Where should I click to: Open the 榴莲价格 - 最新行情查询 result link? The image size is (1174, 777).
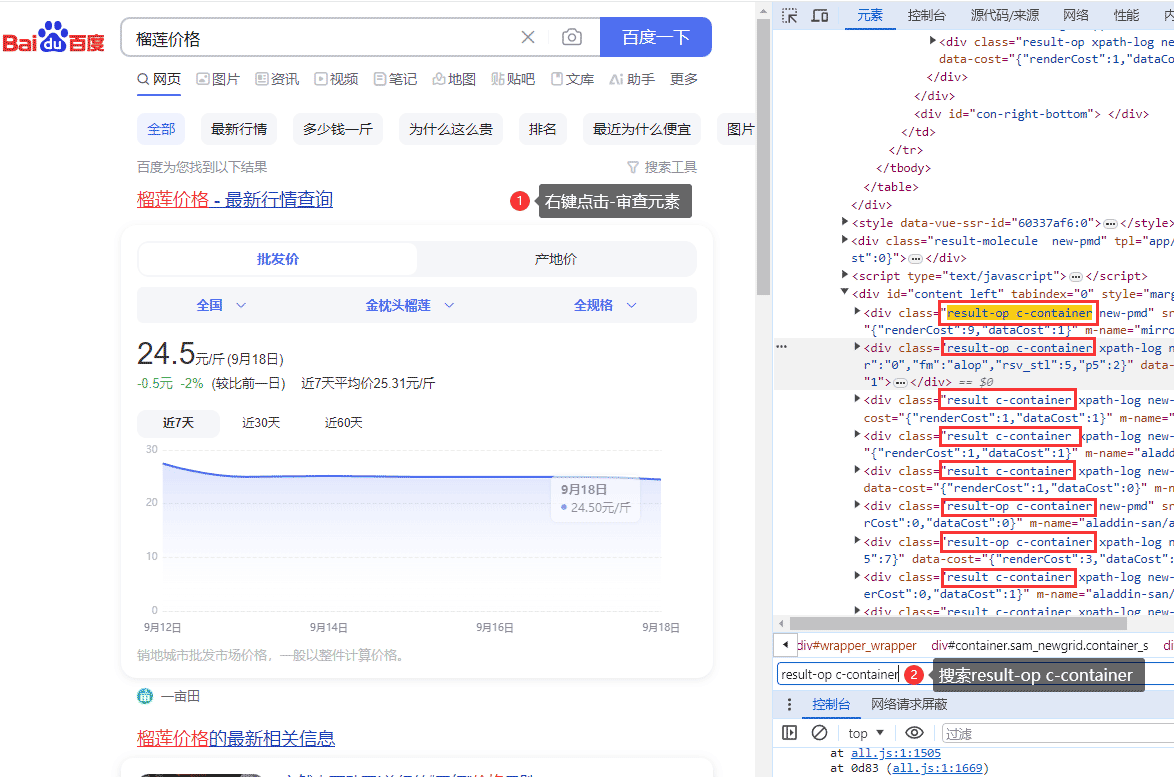coord(235,199)
